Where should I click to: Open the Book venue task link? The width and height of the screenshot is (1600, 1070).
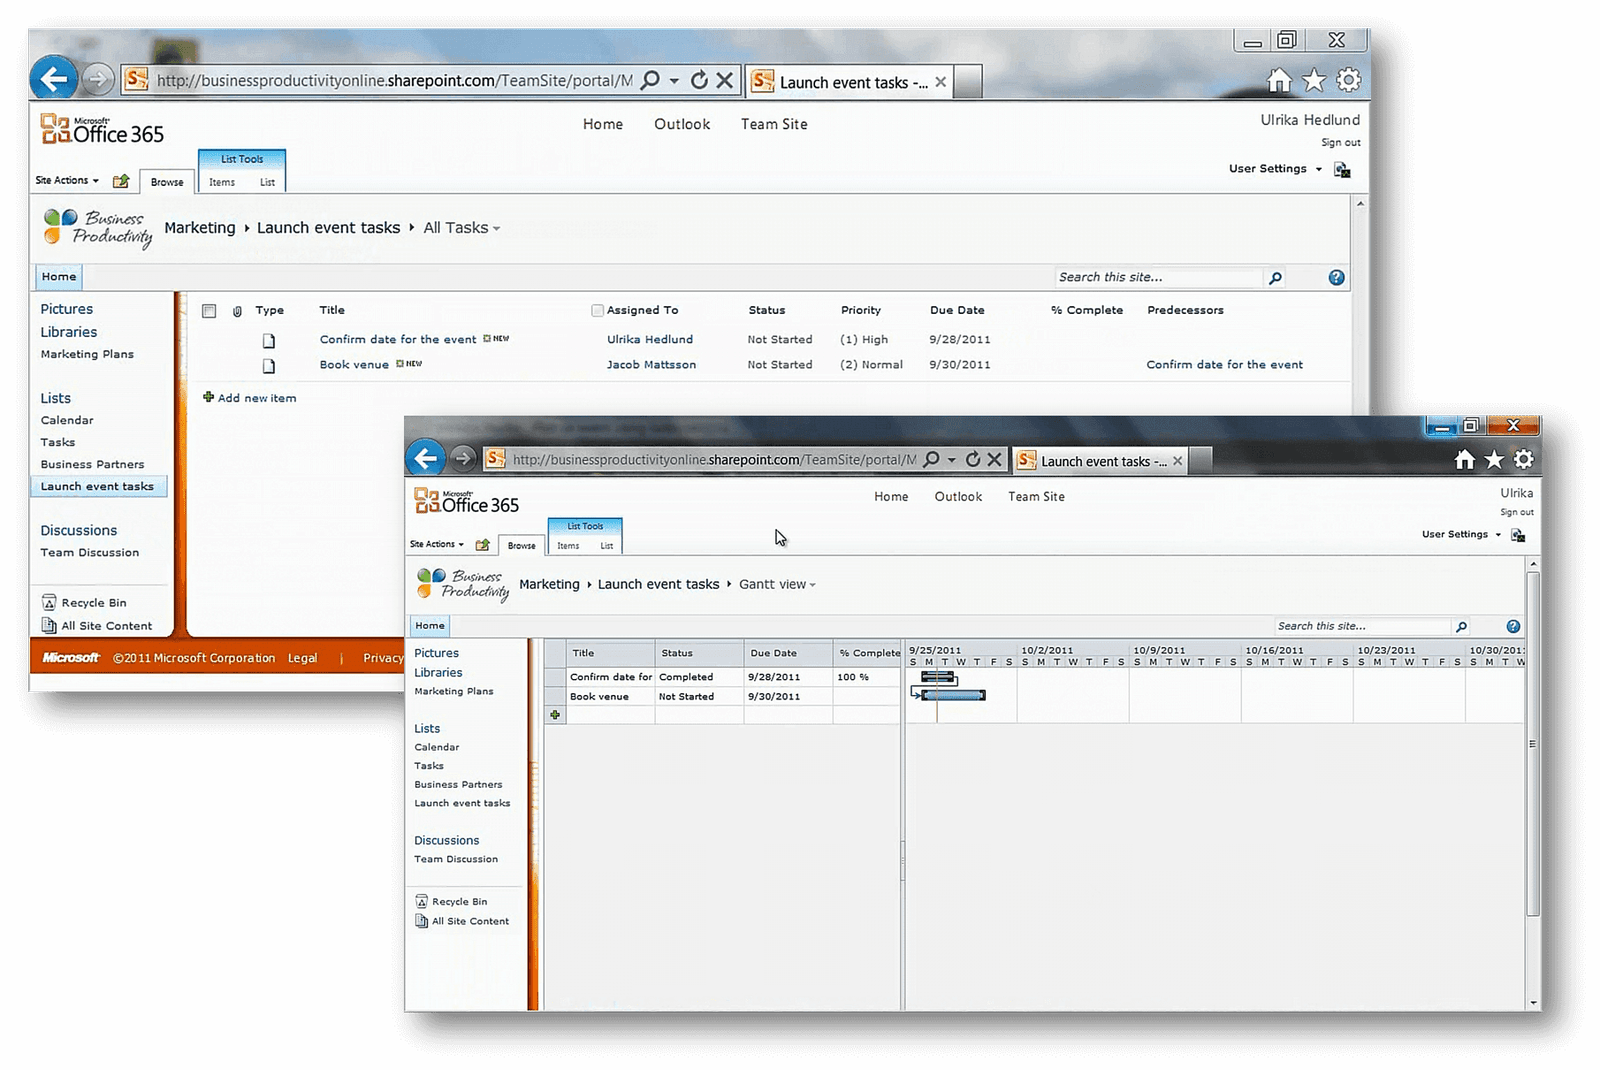pyautogui.click(x=354, y=365)
